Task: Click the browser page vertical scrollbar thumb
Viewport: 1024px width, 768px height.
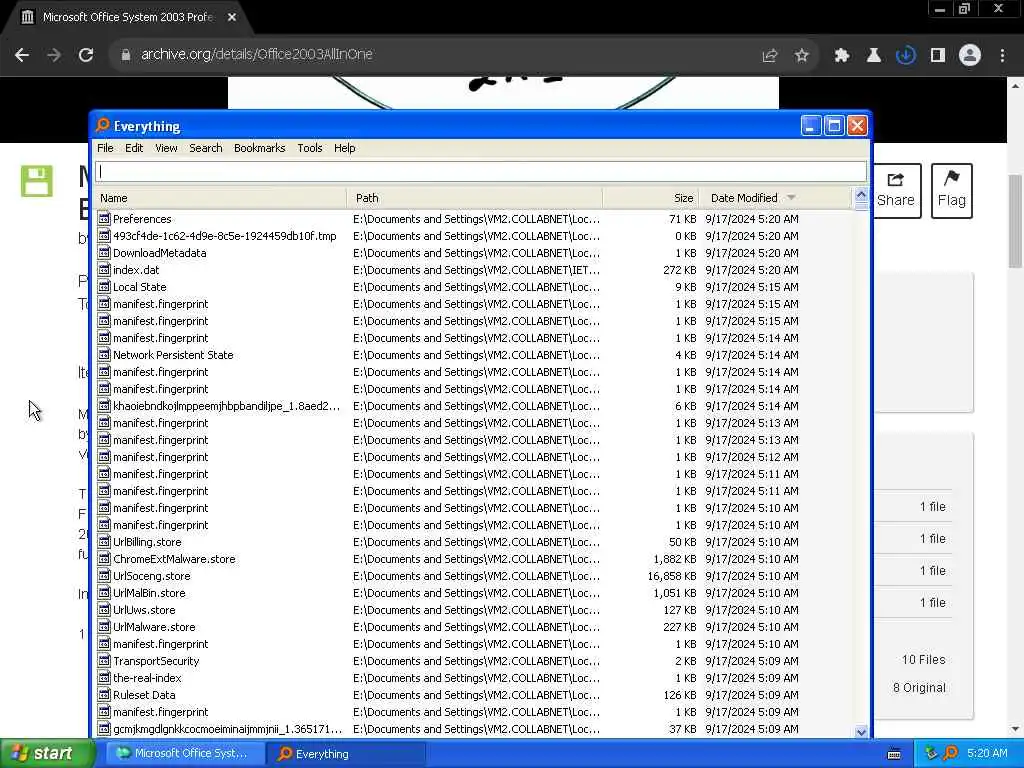Action: [x=1015, y=221]
